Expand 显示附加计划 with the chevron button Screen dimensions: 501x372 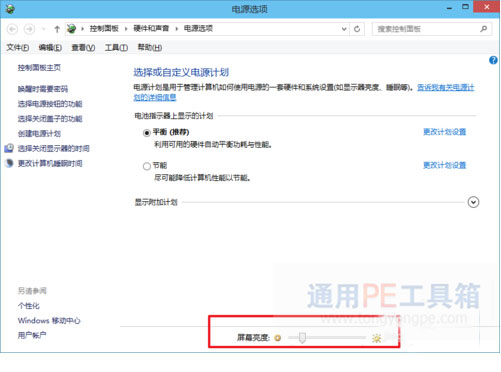click(473, 202)
